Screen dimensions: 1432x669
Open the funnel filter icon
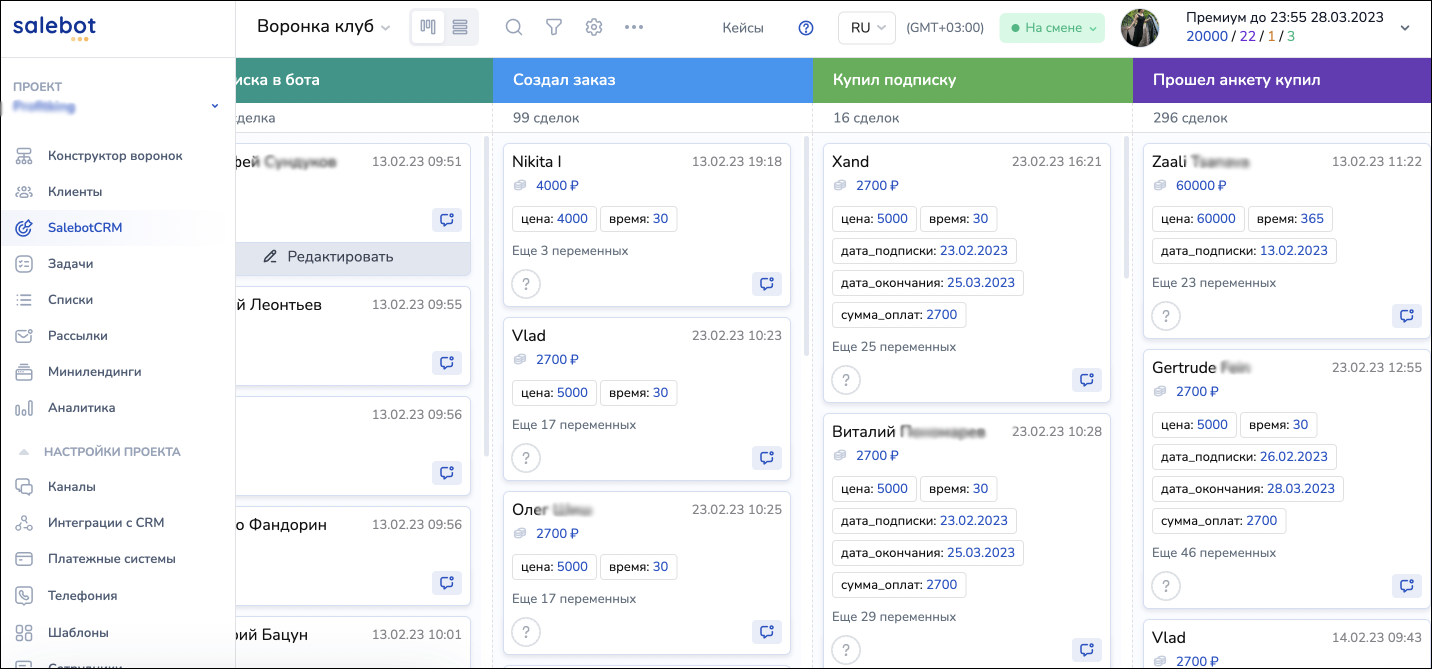[x=554, y=28]
